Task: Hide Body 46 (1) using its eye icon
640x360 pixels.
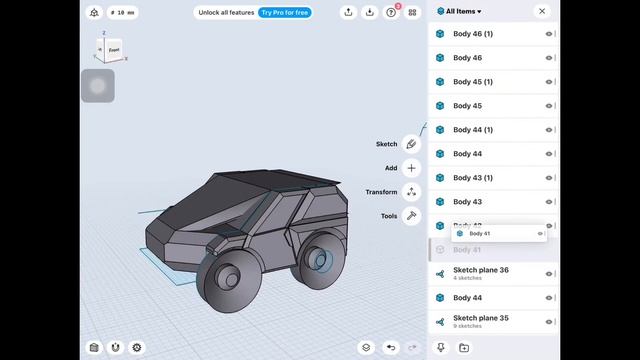Action: click(549, 34)
